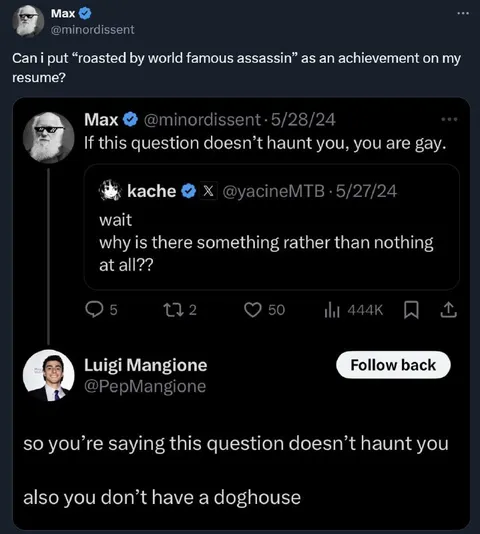Open the quoted tweet's three-dot options menu
The height and width of the screenshot is (534, 480).
click(x=449, y=119)
